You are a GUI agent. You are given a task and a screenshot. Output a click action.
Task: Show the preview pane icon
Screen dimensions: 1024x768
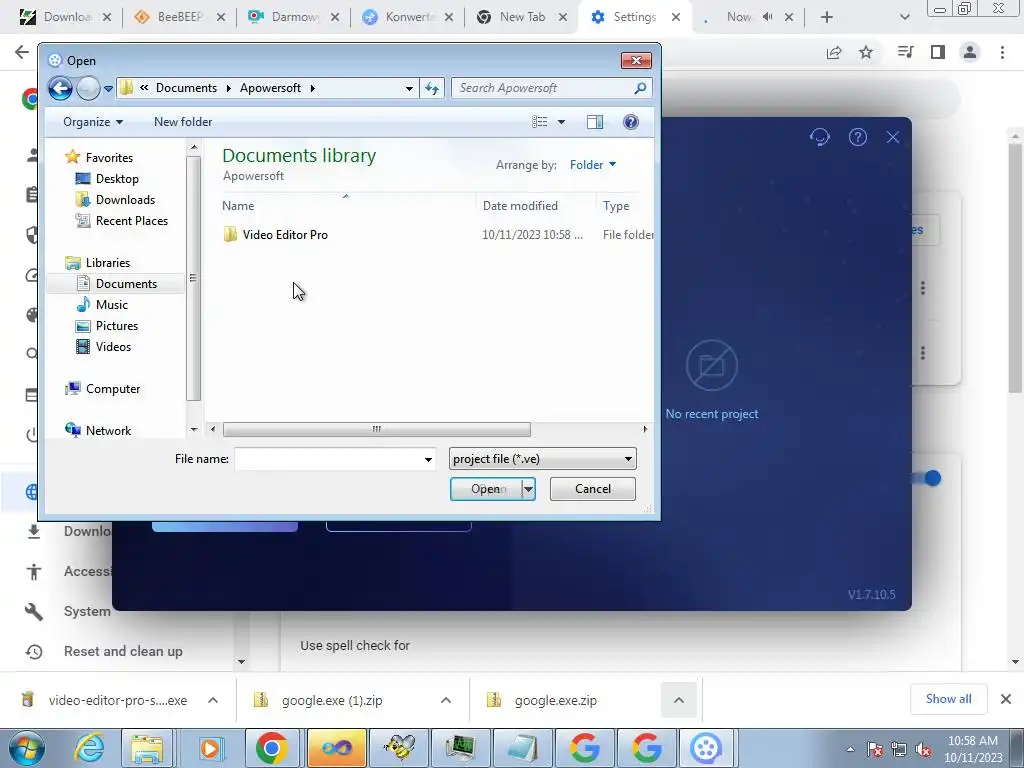click(x=594, y=122)
